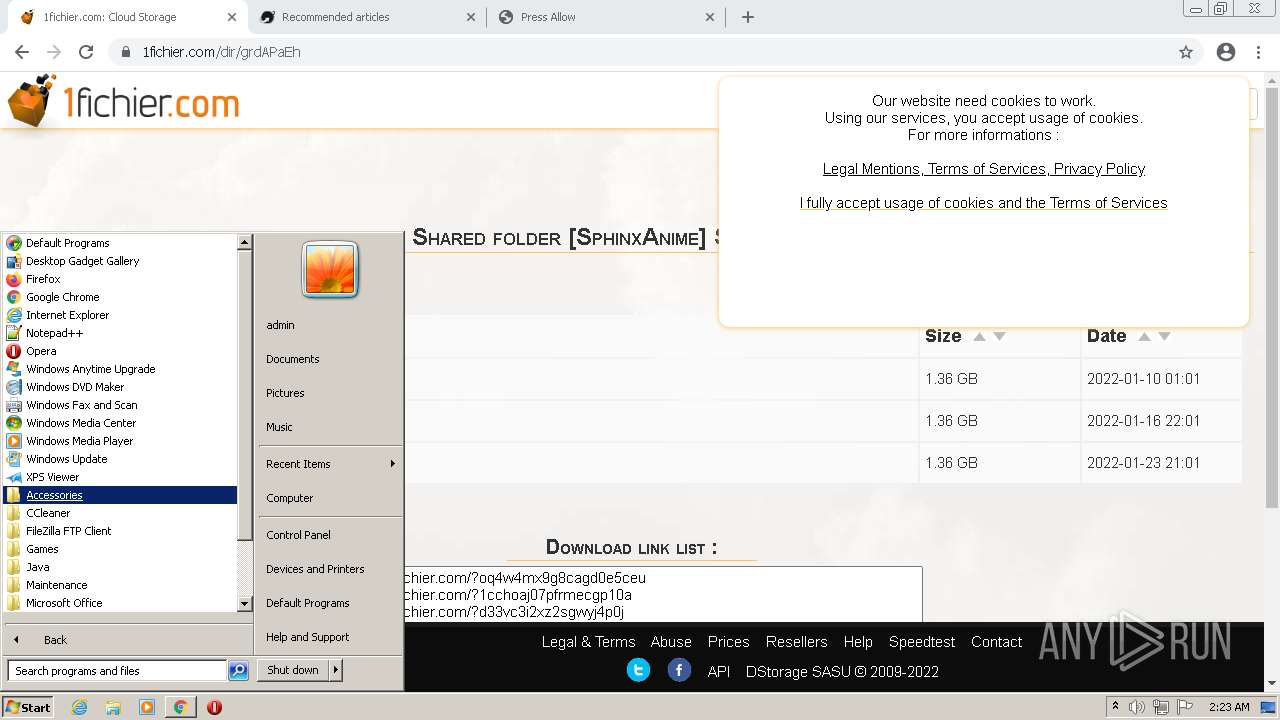Open the Chrome profile avatar
The image size is (1280, 720).
coord(1226,52)
